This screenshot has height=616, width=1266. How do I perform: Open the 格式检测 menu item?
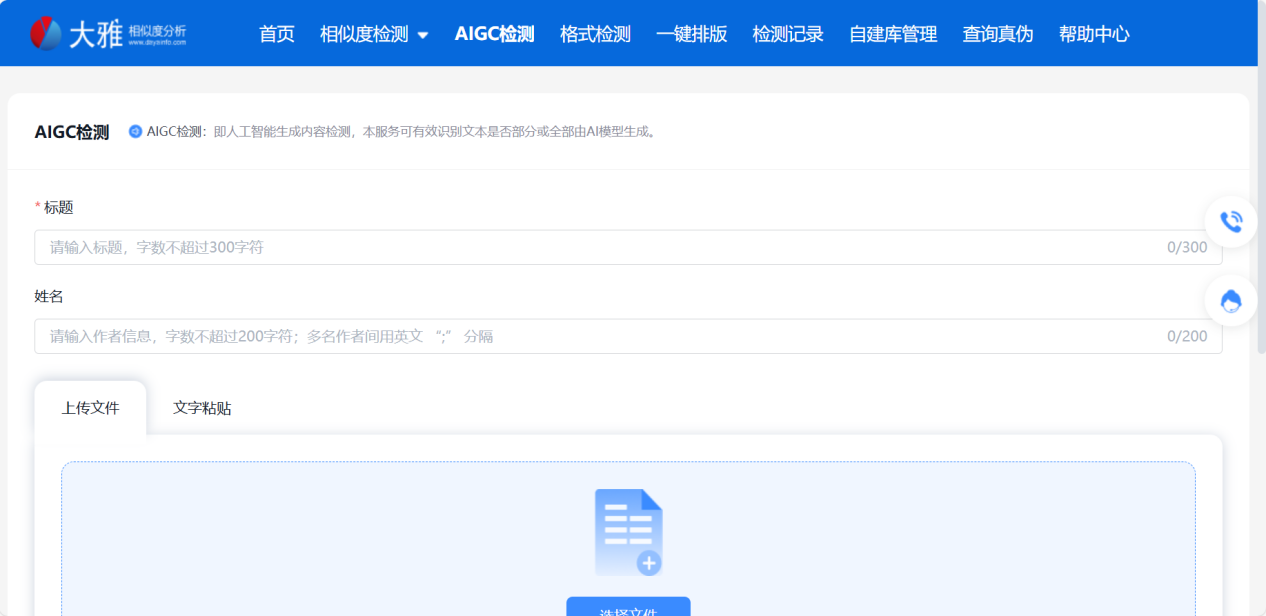[595, 34]
